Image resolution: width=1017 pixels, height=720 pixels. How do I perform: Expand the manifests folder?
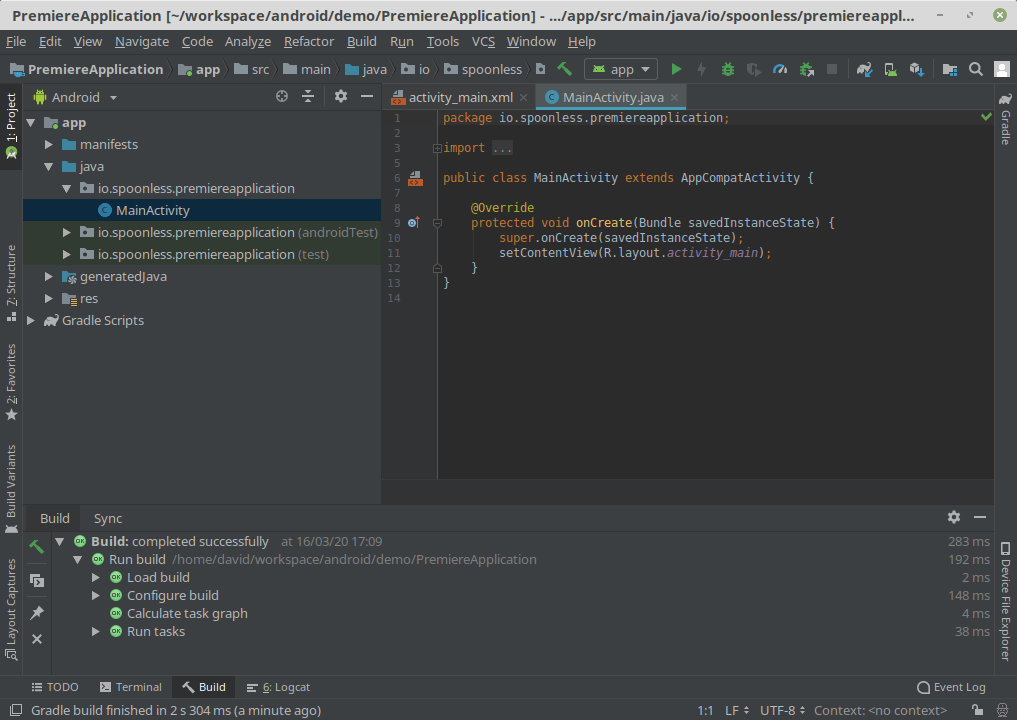coord(49,145)
